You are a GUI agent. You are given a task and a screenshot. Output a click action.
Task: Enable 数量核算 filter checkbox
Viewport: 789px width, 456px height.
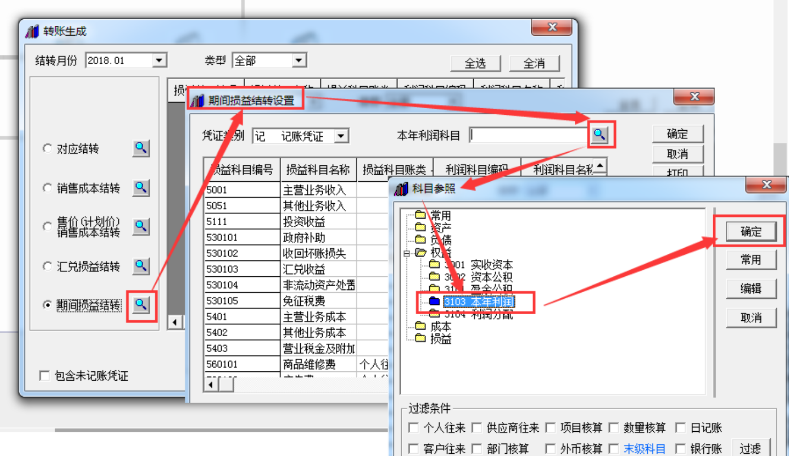613,428
